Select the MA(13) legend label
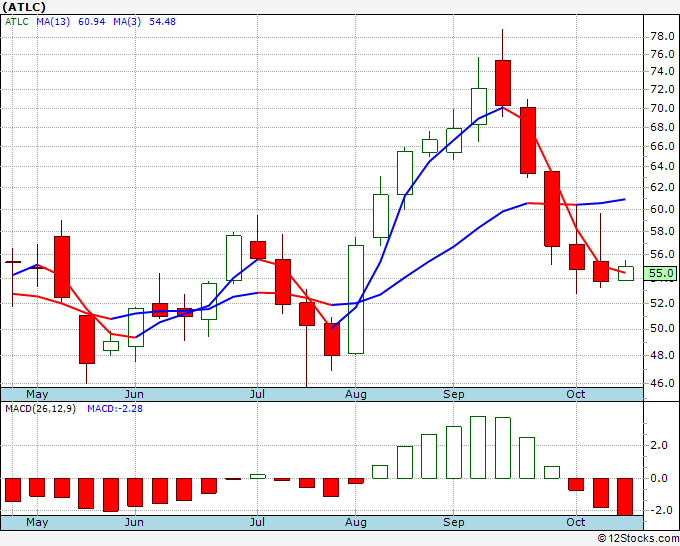This screenshot has width=680, height=546. pyautogui.click(x=53, y=22)
